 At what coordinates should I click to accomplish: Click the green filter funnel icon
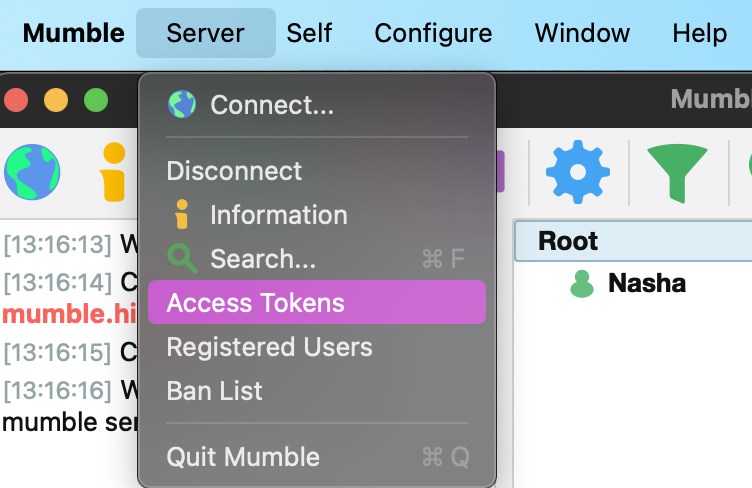coord(677,171)
